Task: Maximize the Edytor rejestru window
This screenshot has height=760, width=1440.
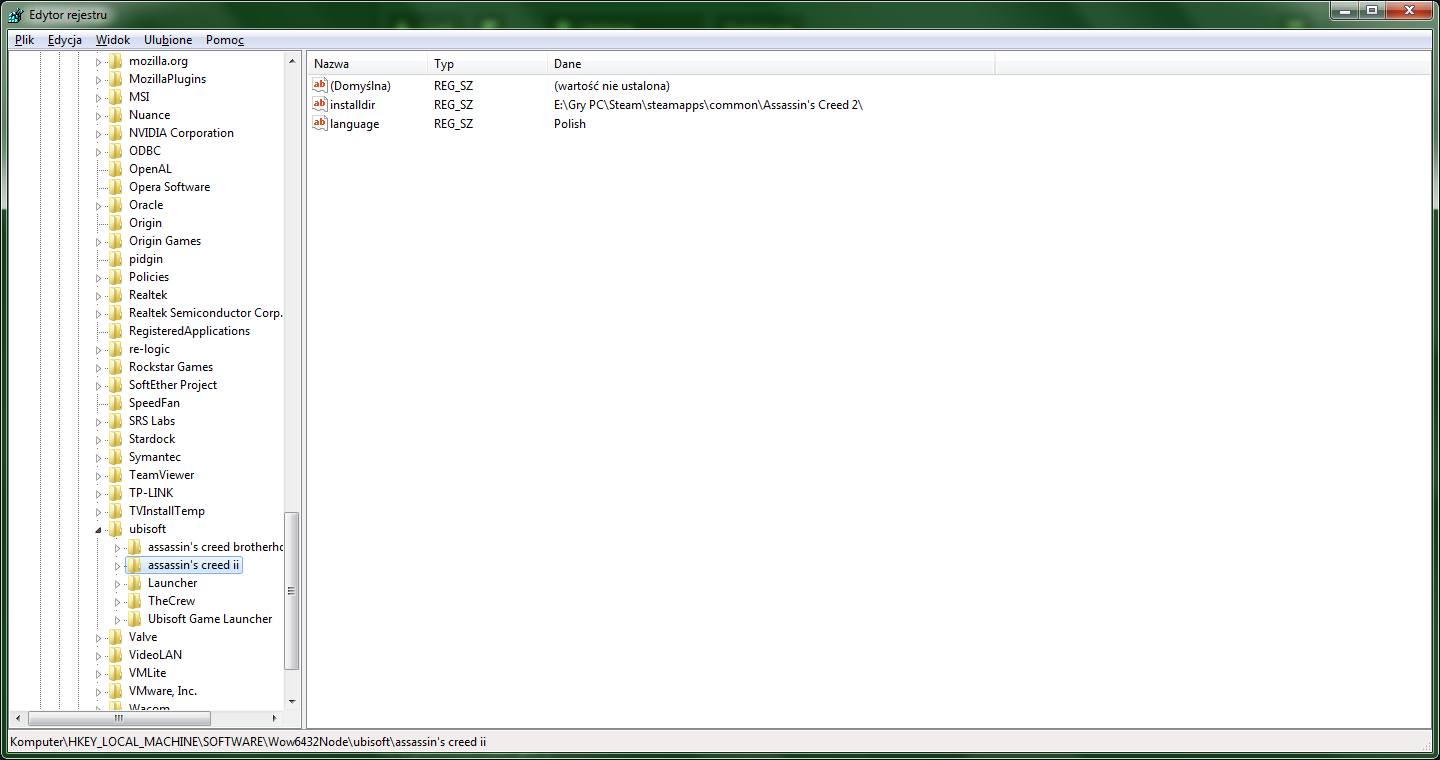Action: 1371,10
